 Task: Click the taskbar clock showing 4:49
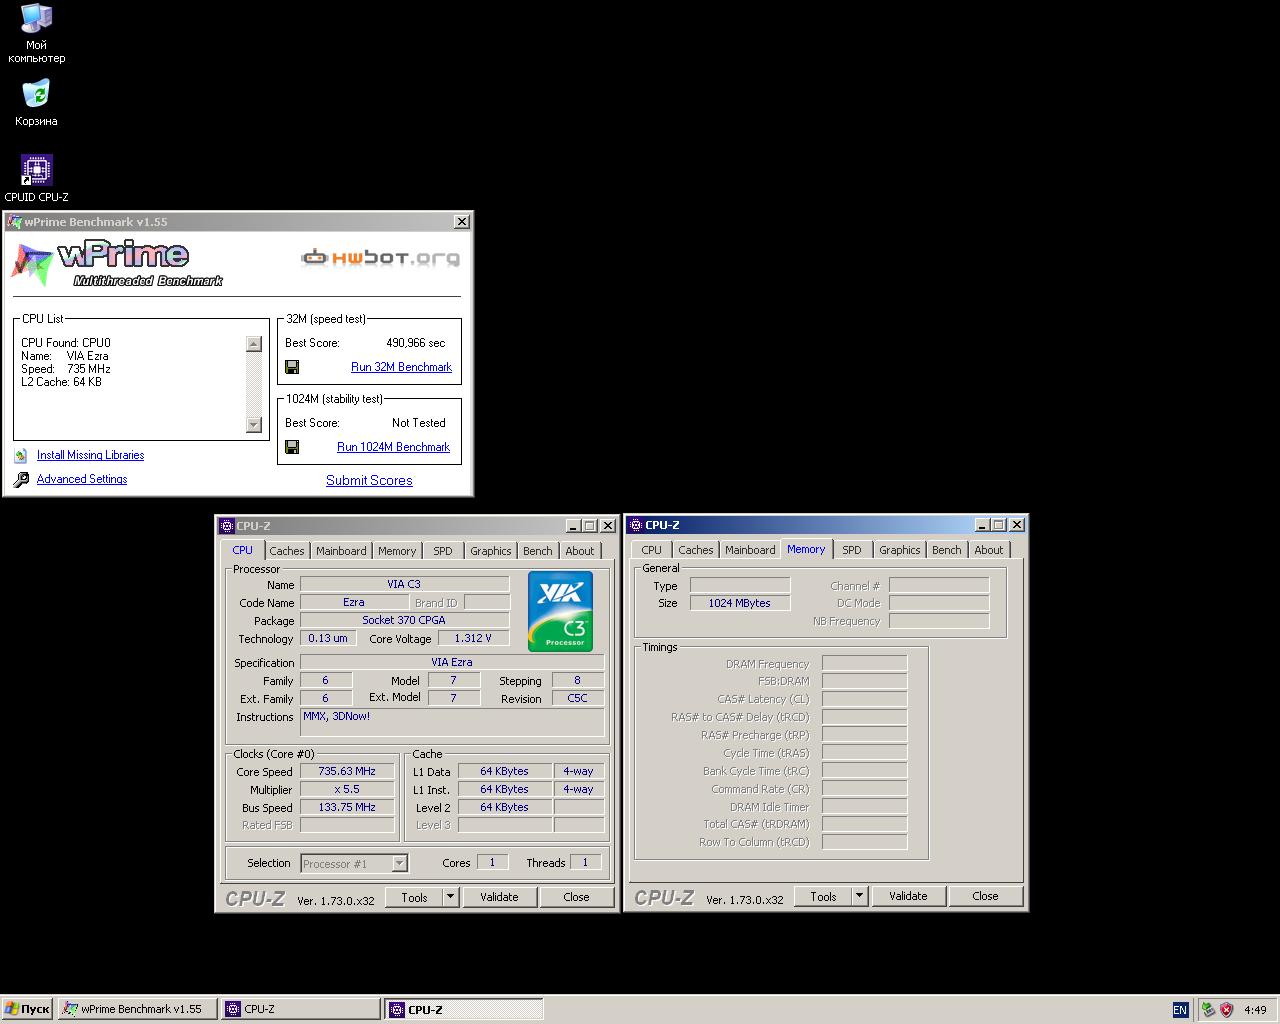pyautogui.click(x=1255, y=1010)
